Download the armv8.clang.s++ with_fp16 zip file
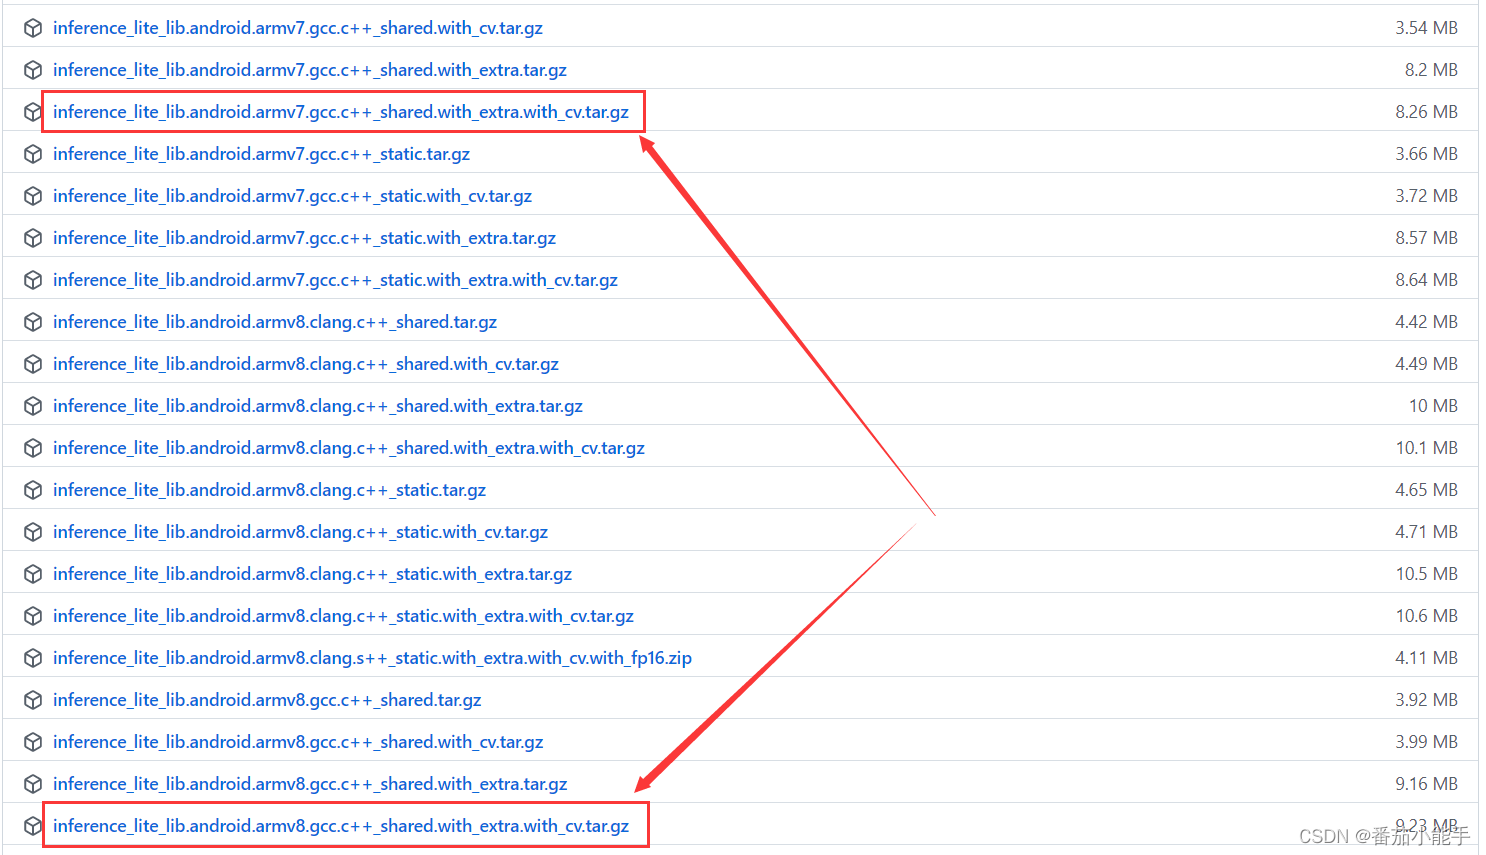The image size is (1486, 855). click(373, 657)
